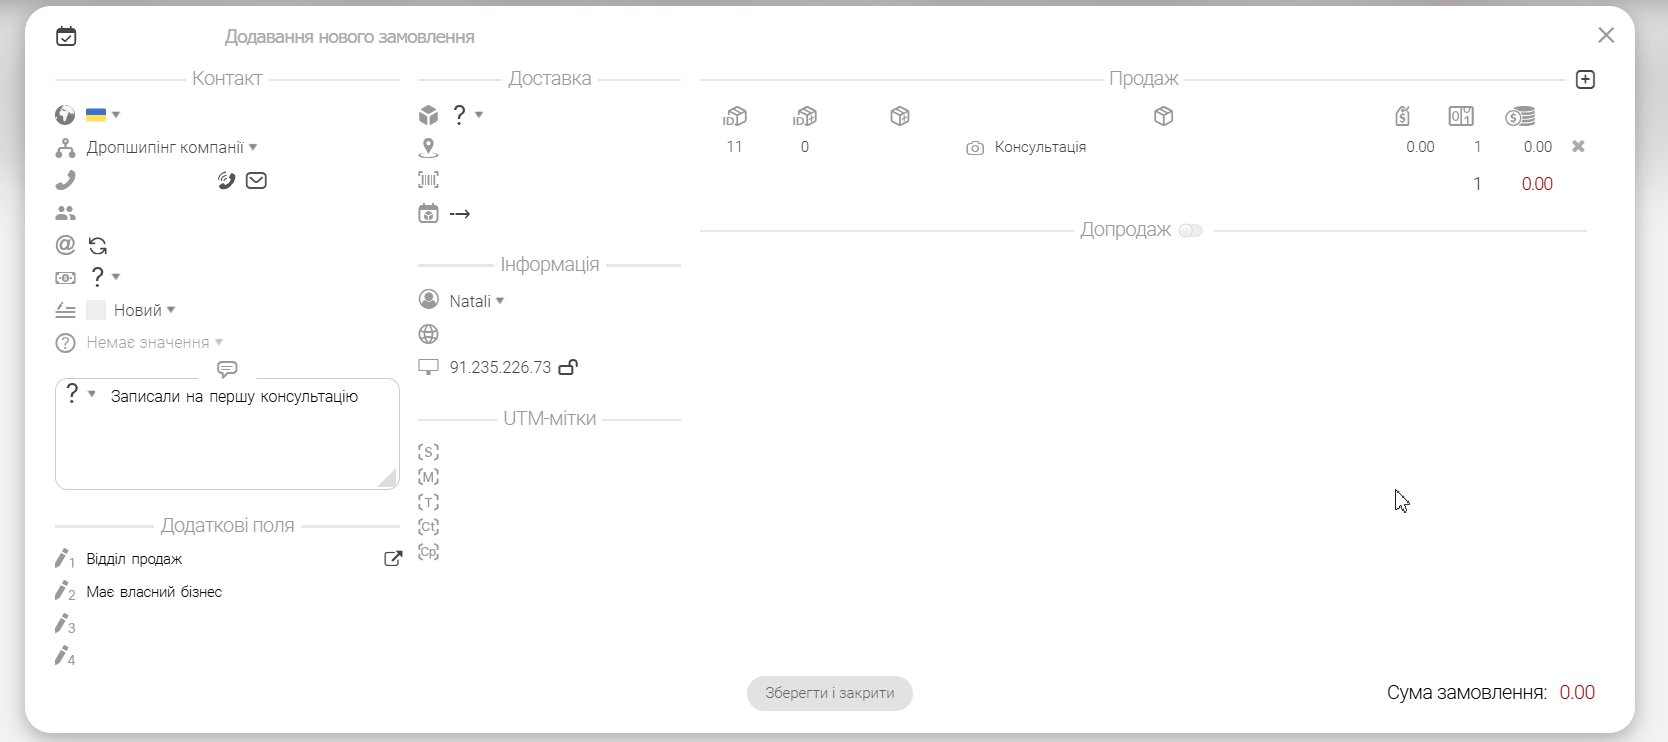Viewport: 1668px width, 742px height.
Task: Open the comment type question-mark dropdown
Action: (80, 394)
